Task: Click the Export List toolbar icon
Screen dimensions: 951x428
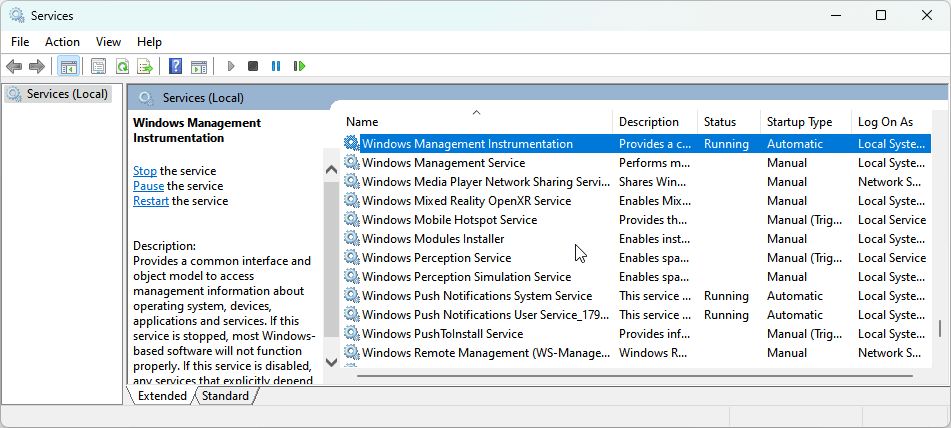Action: [x=145, y=66]
